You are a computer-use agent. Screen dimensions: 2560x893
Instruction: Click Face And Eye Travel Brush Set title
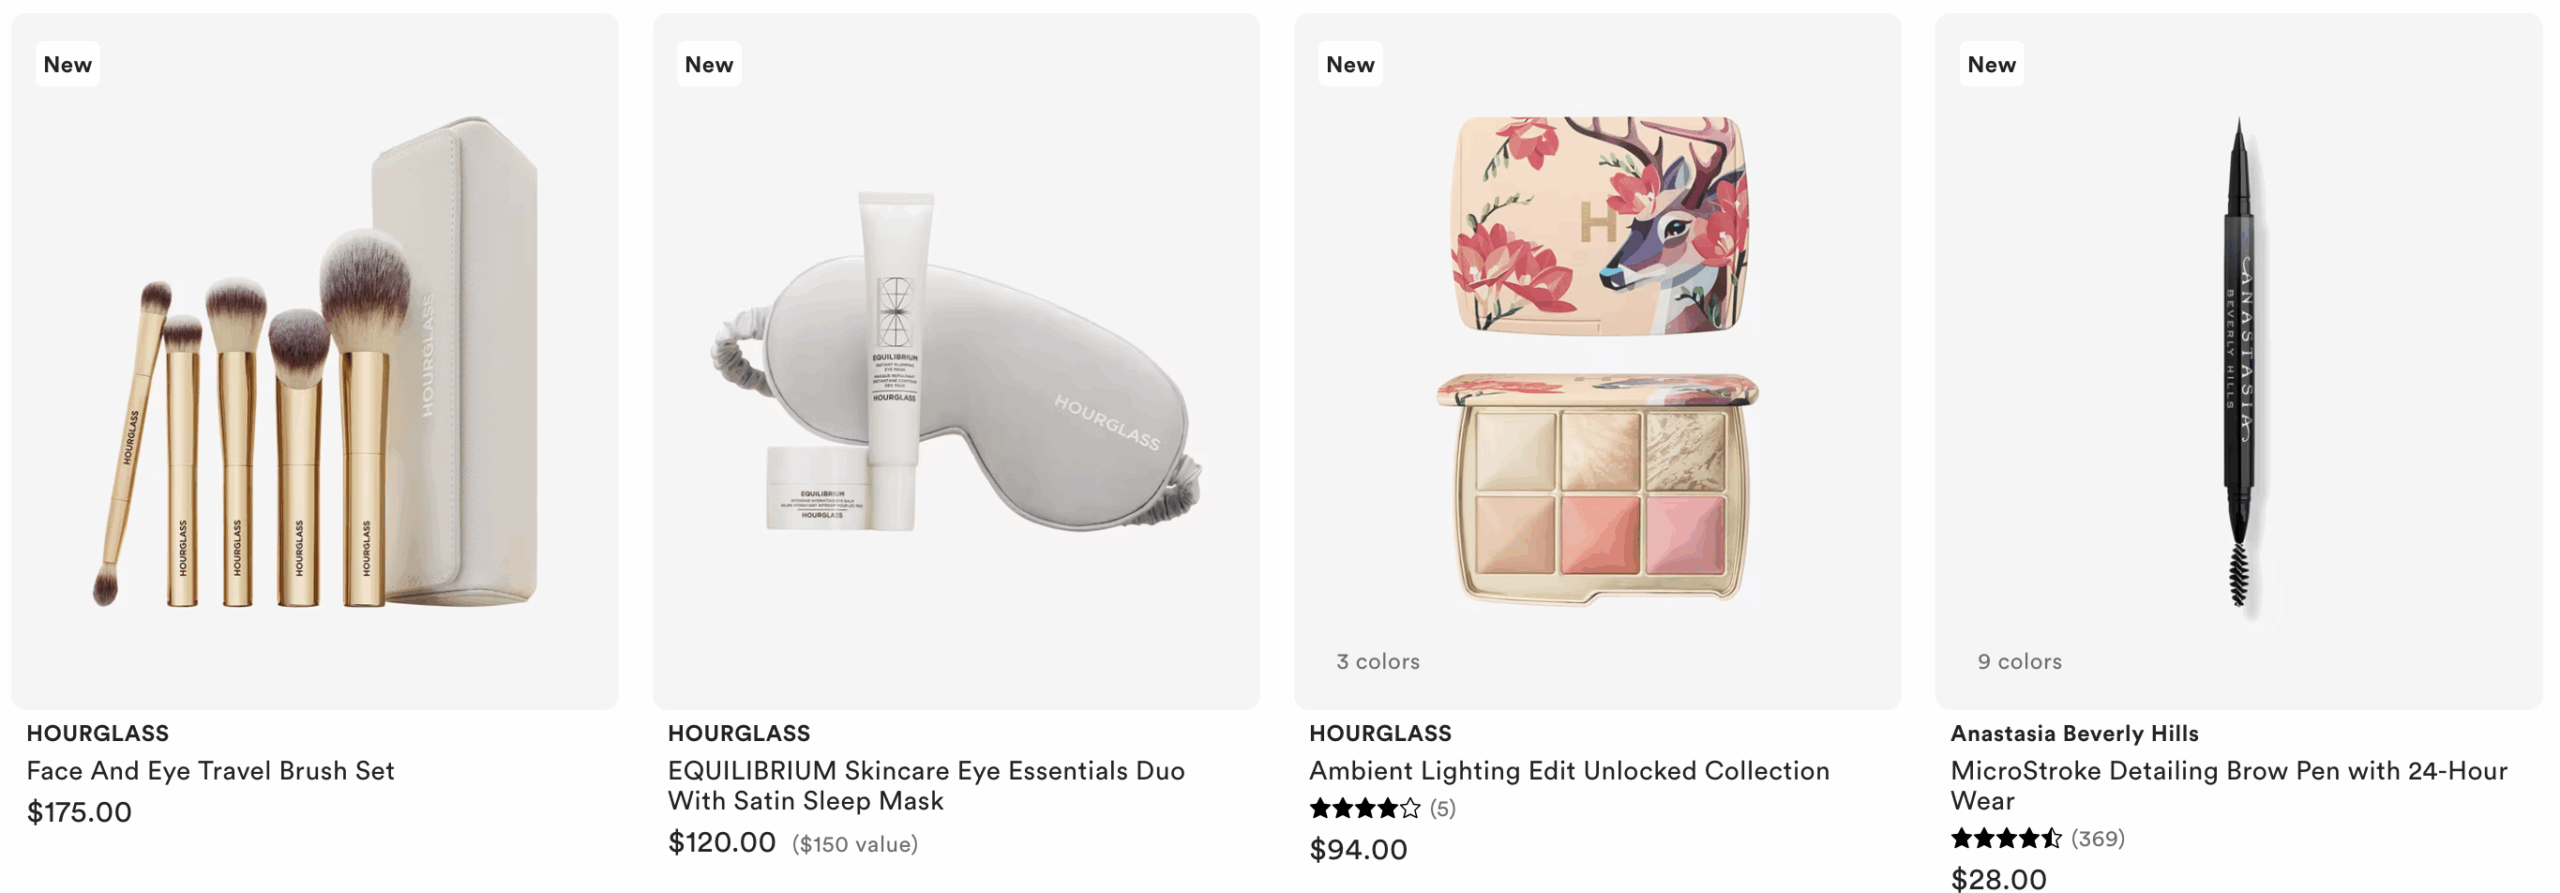(x=210, y=770)
